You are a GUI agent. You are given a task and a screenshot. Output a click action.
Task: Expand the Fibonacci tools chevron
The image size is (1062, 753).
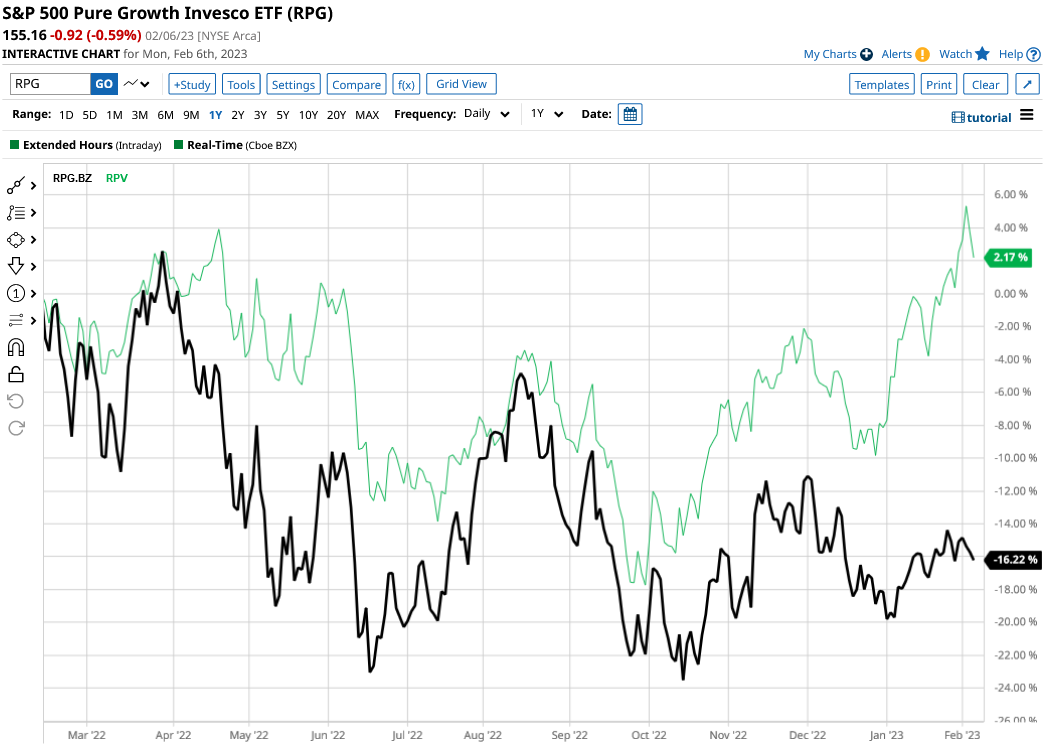[x=33, y=213]
